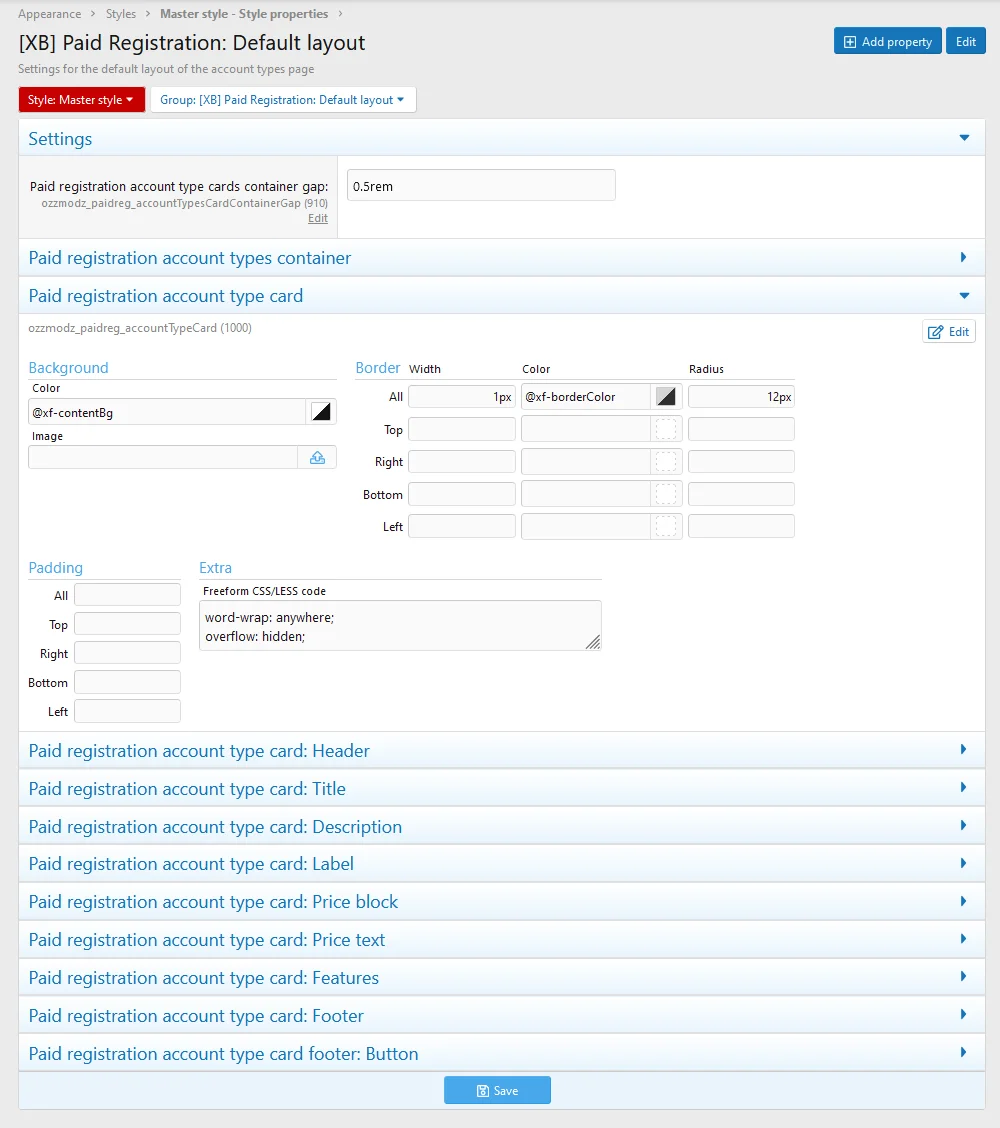Image resolution: width=1000 pixels, height=1128 pixels.
Task: Open the All border color swatch
Action: pyautogui.click(x=666, y=397)
